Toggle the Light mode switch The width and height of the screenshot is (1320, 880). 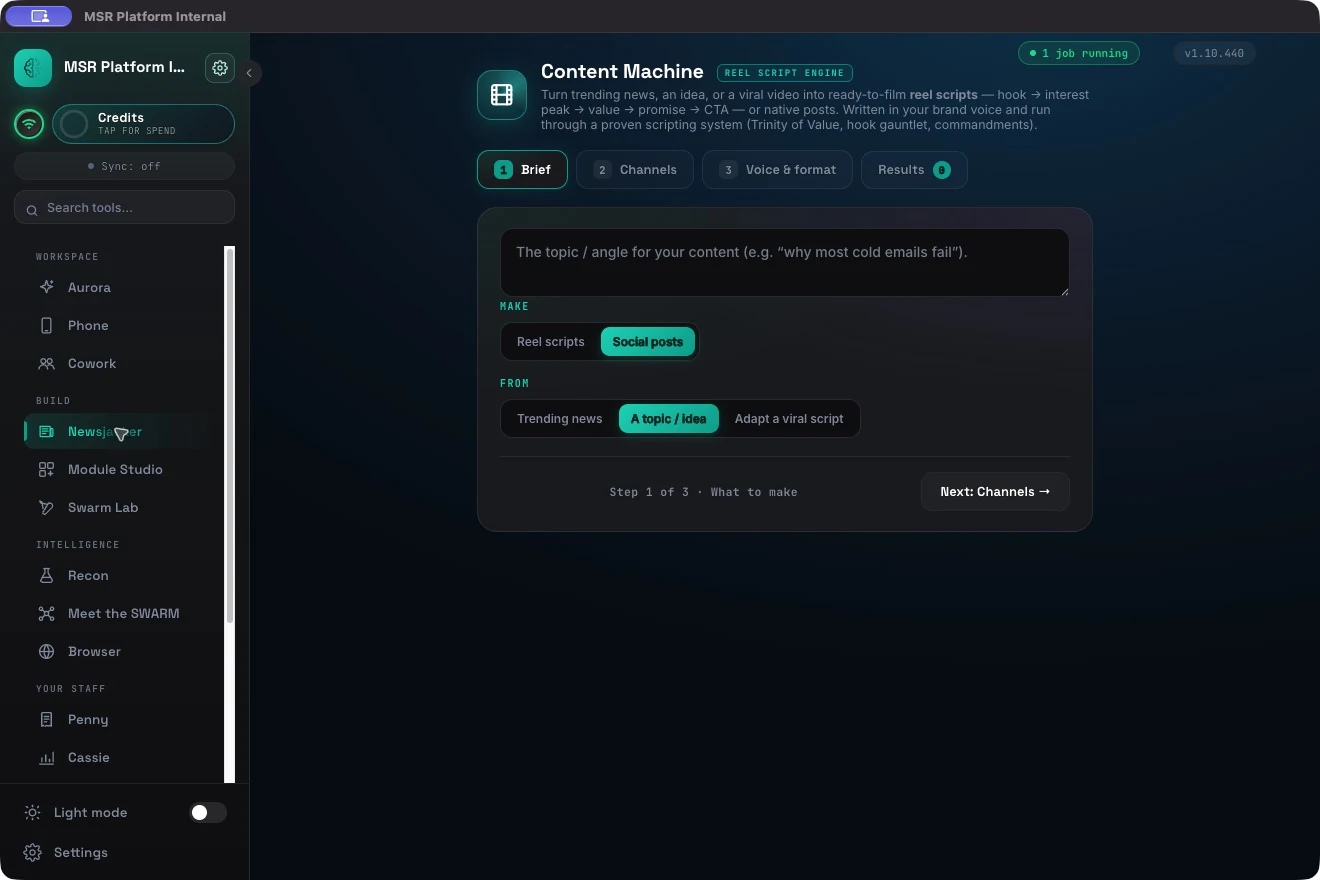coord(208,812)
